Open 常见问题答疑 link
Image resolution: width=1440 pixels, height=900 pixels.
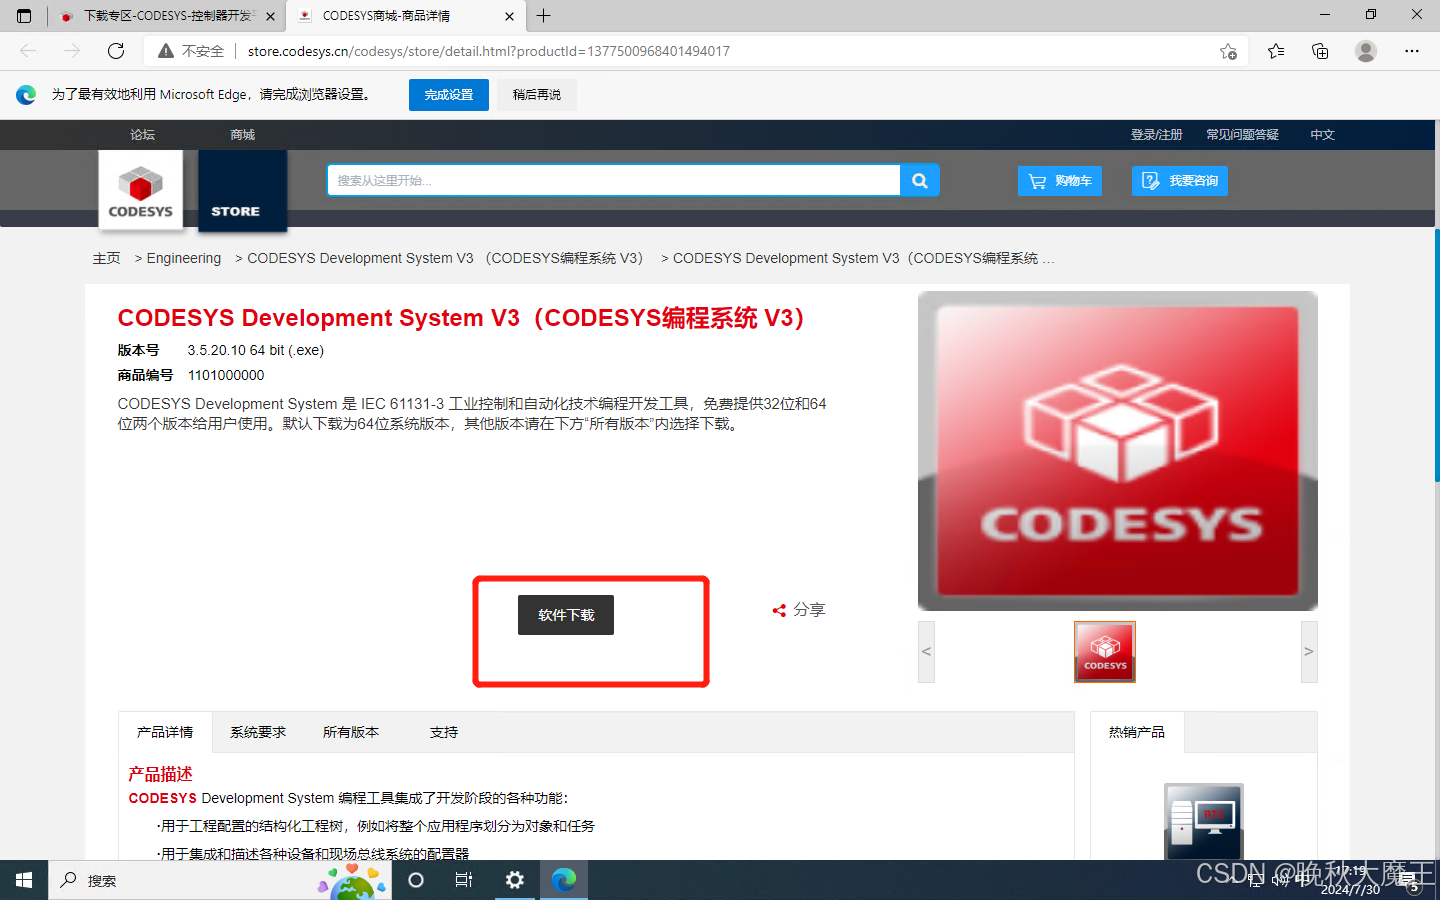(1242, 135)
